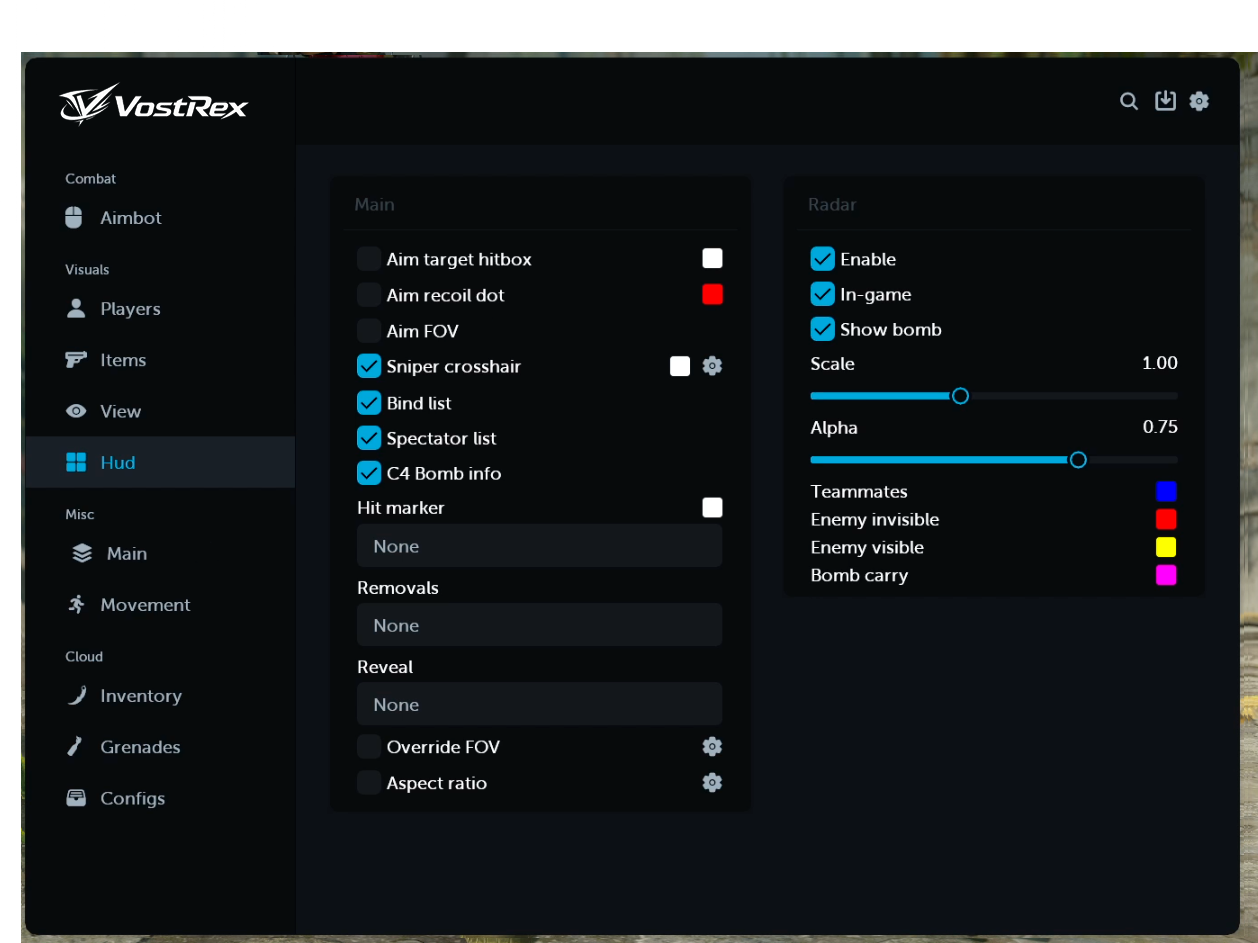Open the Inventory page in Cloud section
The height and width of the screenshot is (943, 1258).
141,695
